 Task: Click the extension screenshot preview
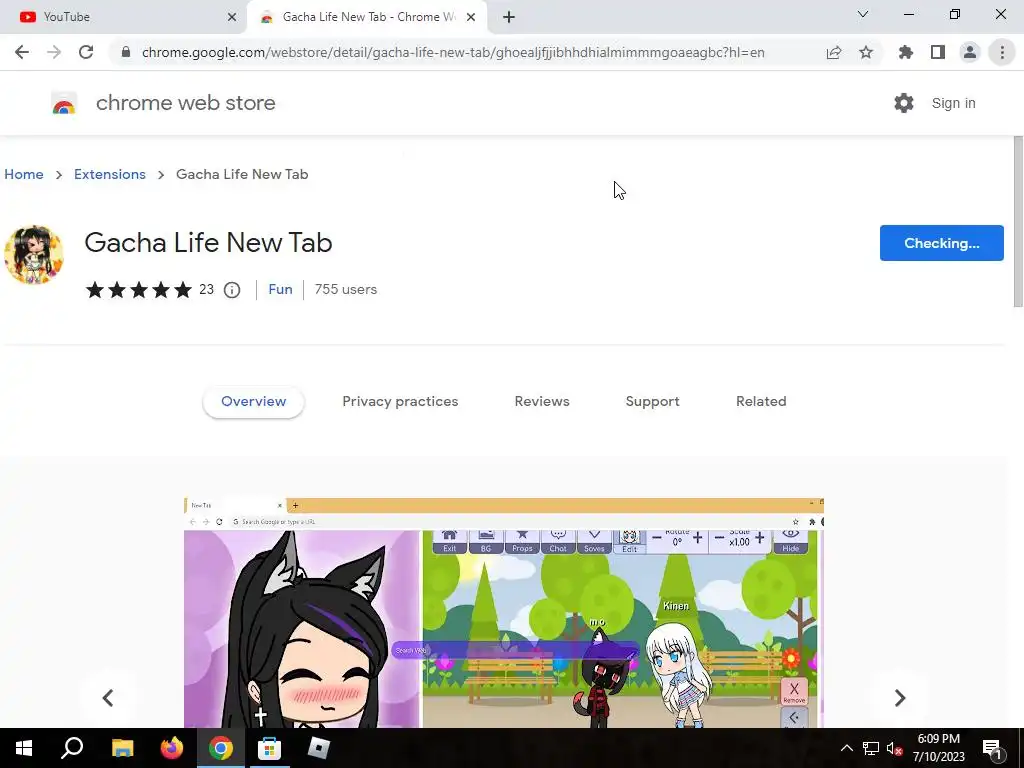pyautogui.click(x=504, y=613)
